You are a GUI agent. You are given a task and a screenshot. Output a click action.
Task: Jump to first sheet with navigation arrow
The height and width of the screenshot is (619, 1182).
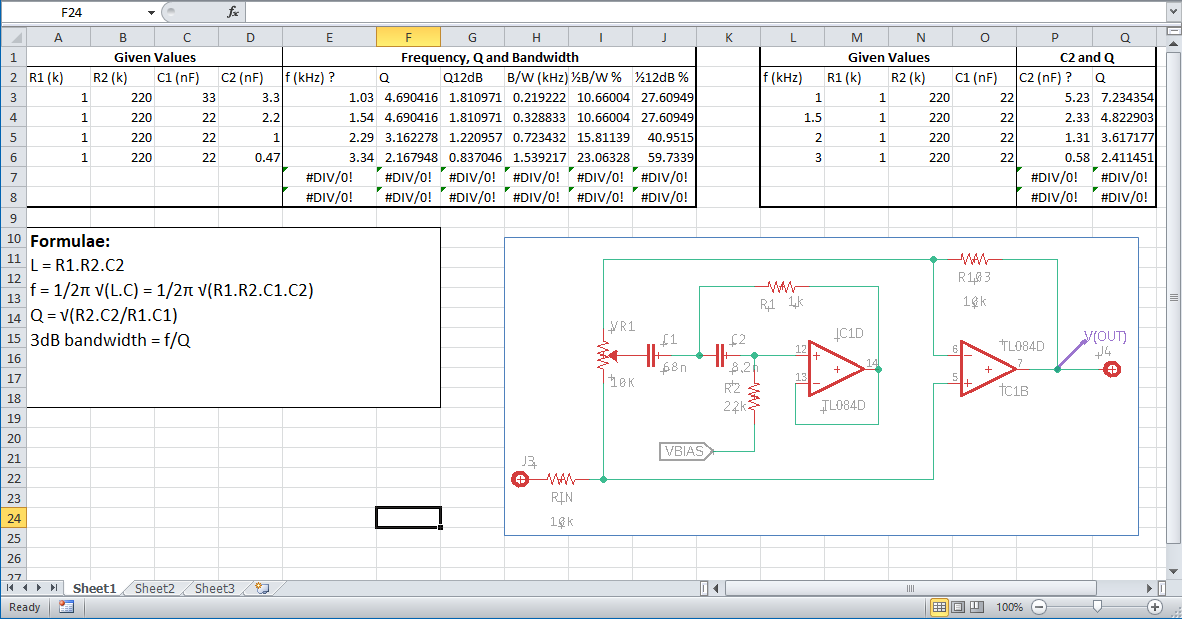11,588
